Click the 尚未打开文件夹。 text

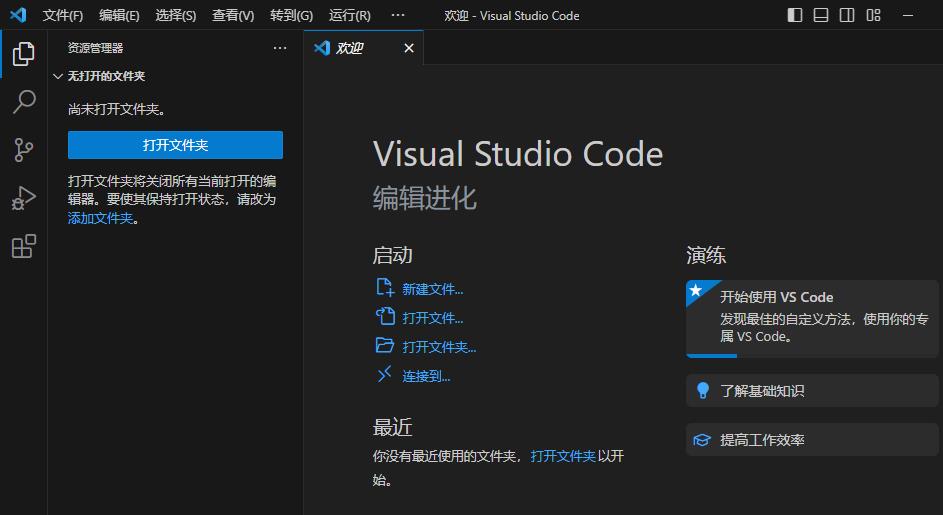coord(117,109)
